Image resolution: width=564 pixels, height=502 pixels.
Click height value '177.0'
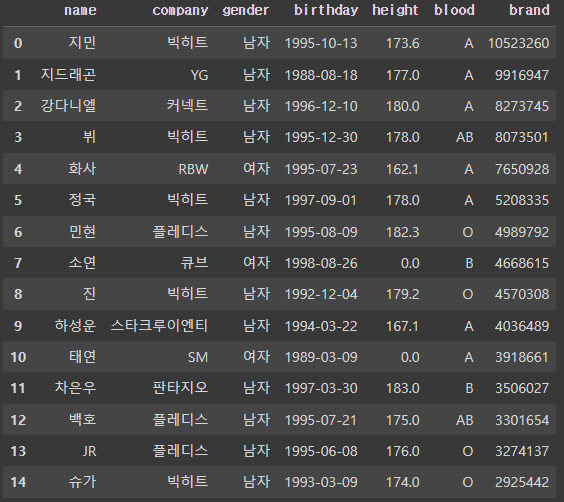(402, 75)
